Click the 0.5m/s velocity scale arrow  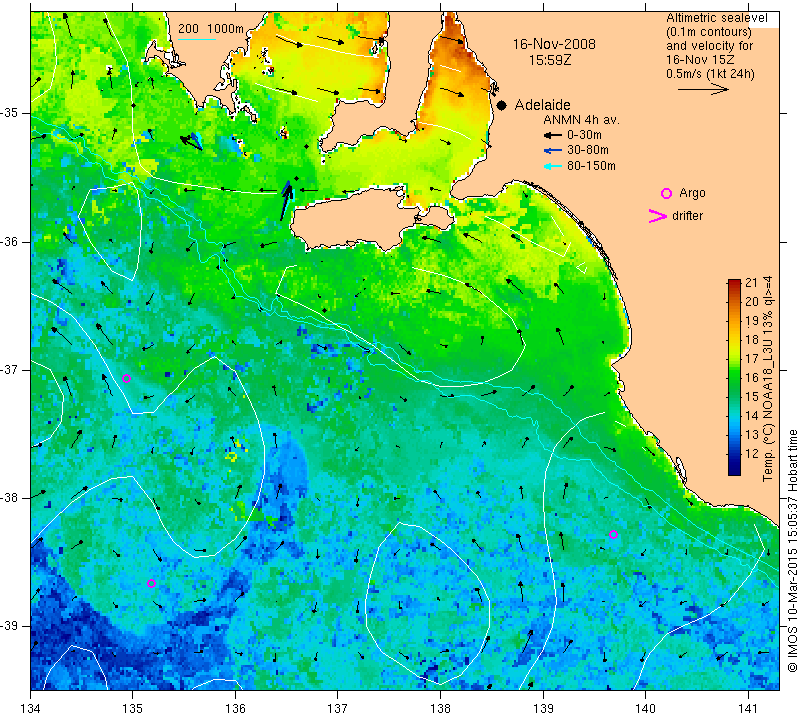point(703,89)
